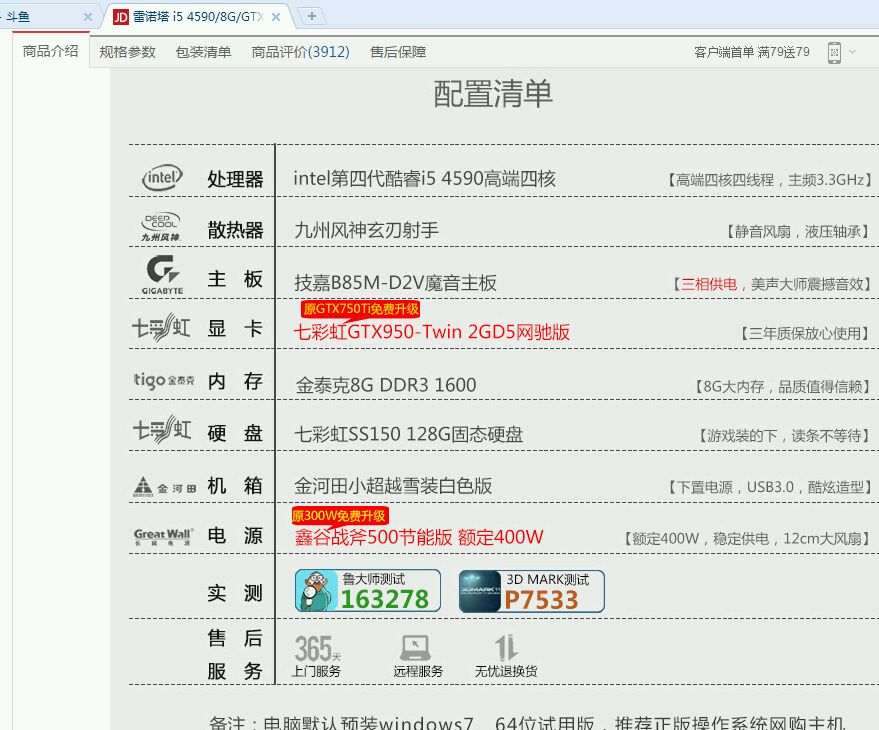879x730 pixels.
Task: Click the 机箱 row label
Action: [235, 486]
